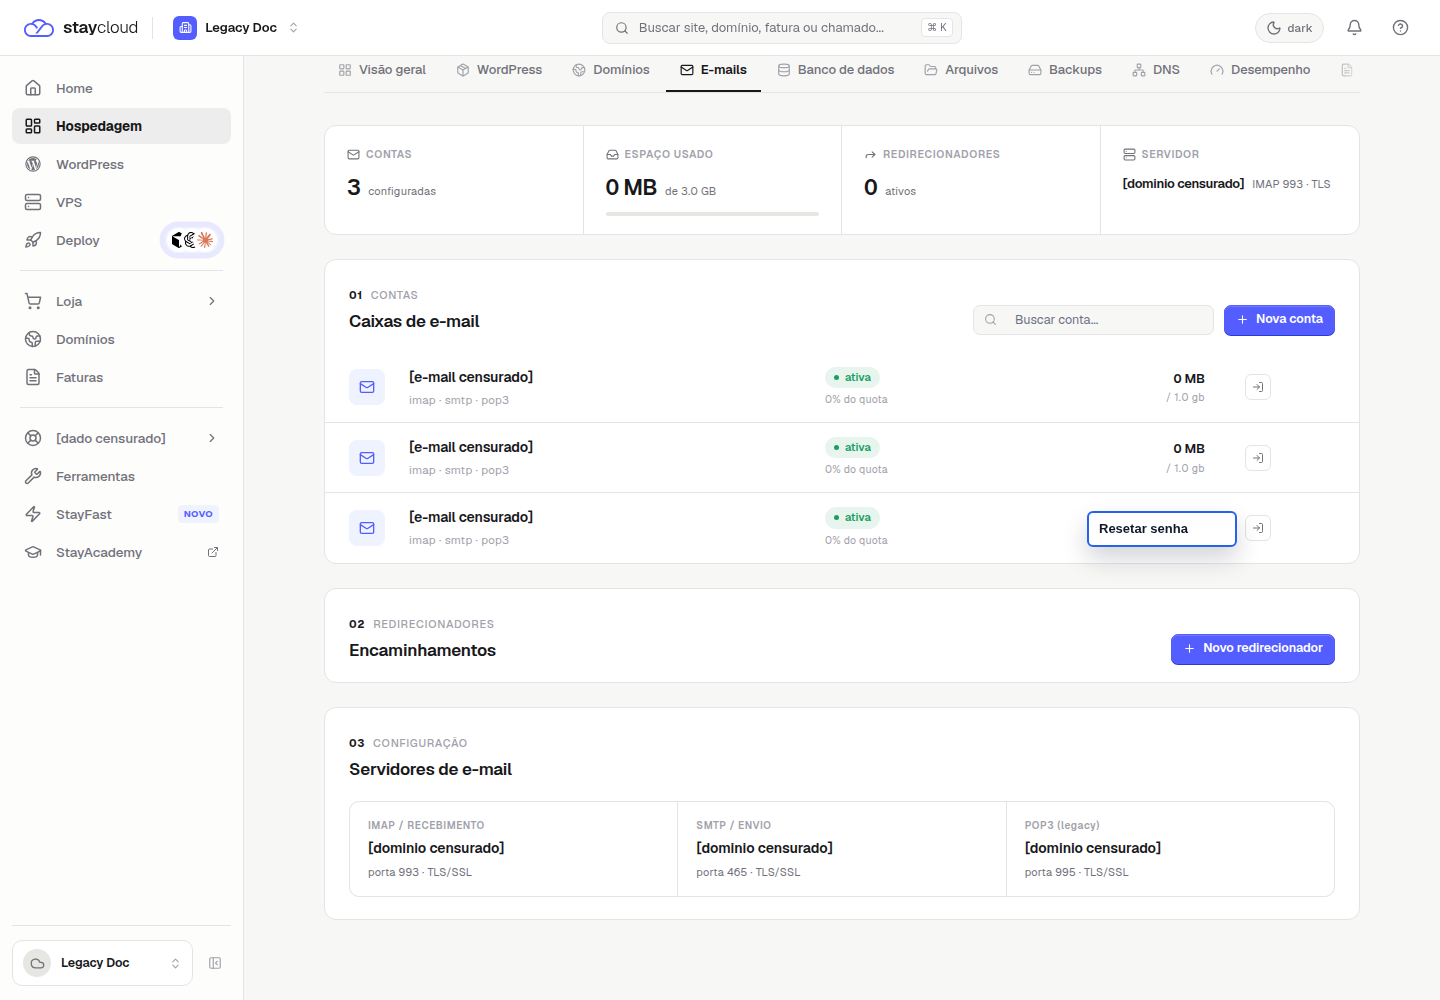Click the NOVO badge next to StayFast

point(198,514)
